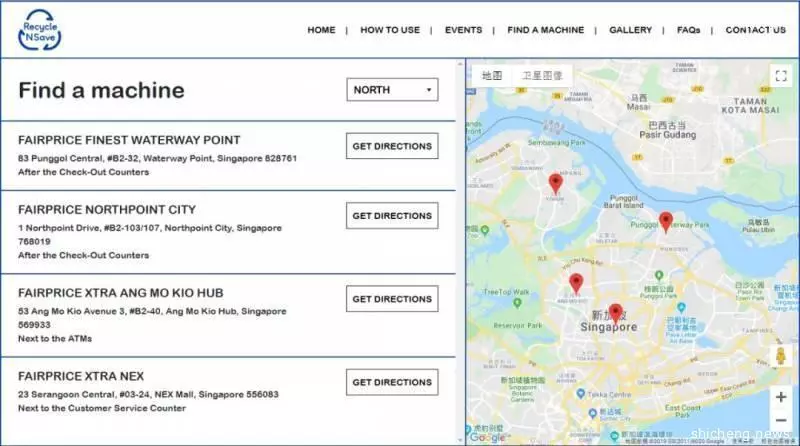Viewport: 800px width, 446px height.
Task: Click the Google logo on map
Action: tap(487, 437)
